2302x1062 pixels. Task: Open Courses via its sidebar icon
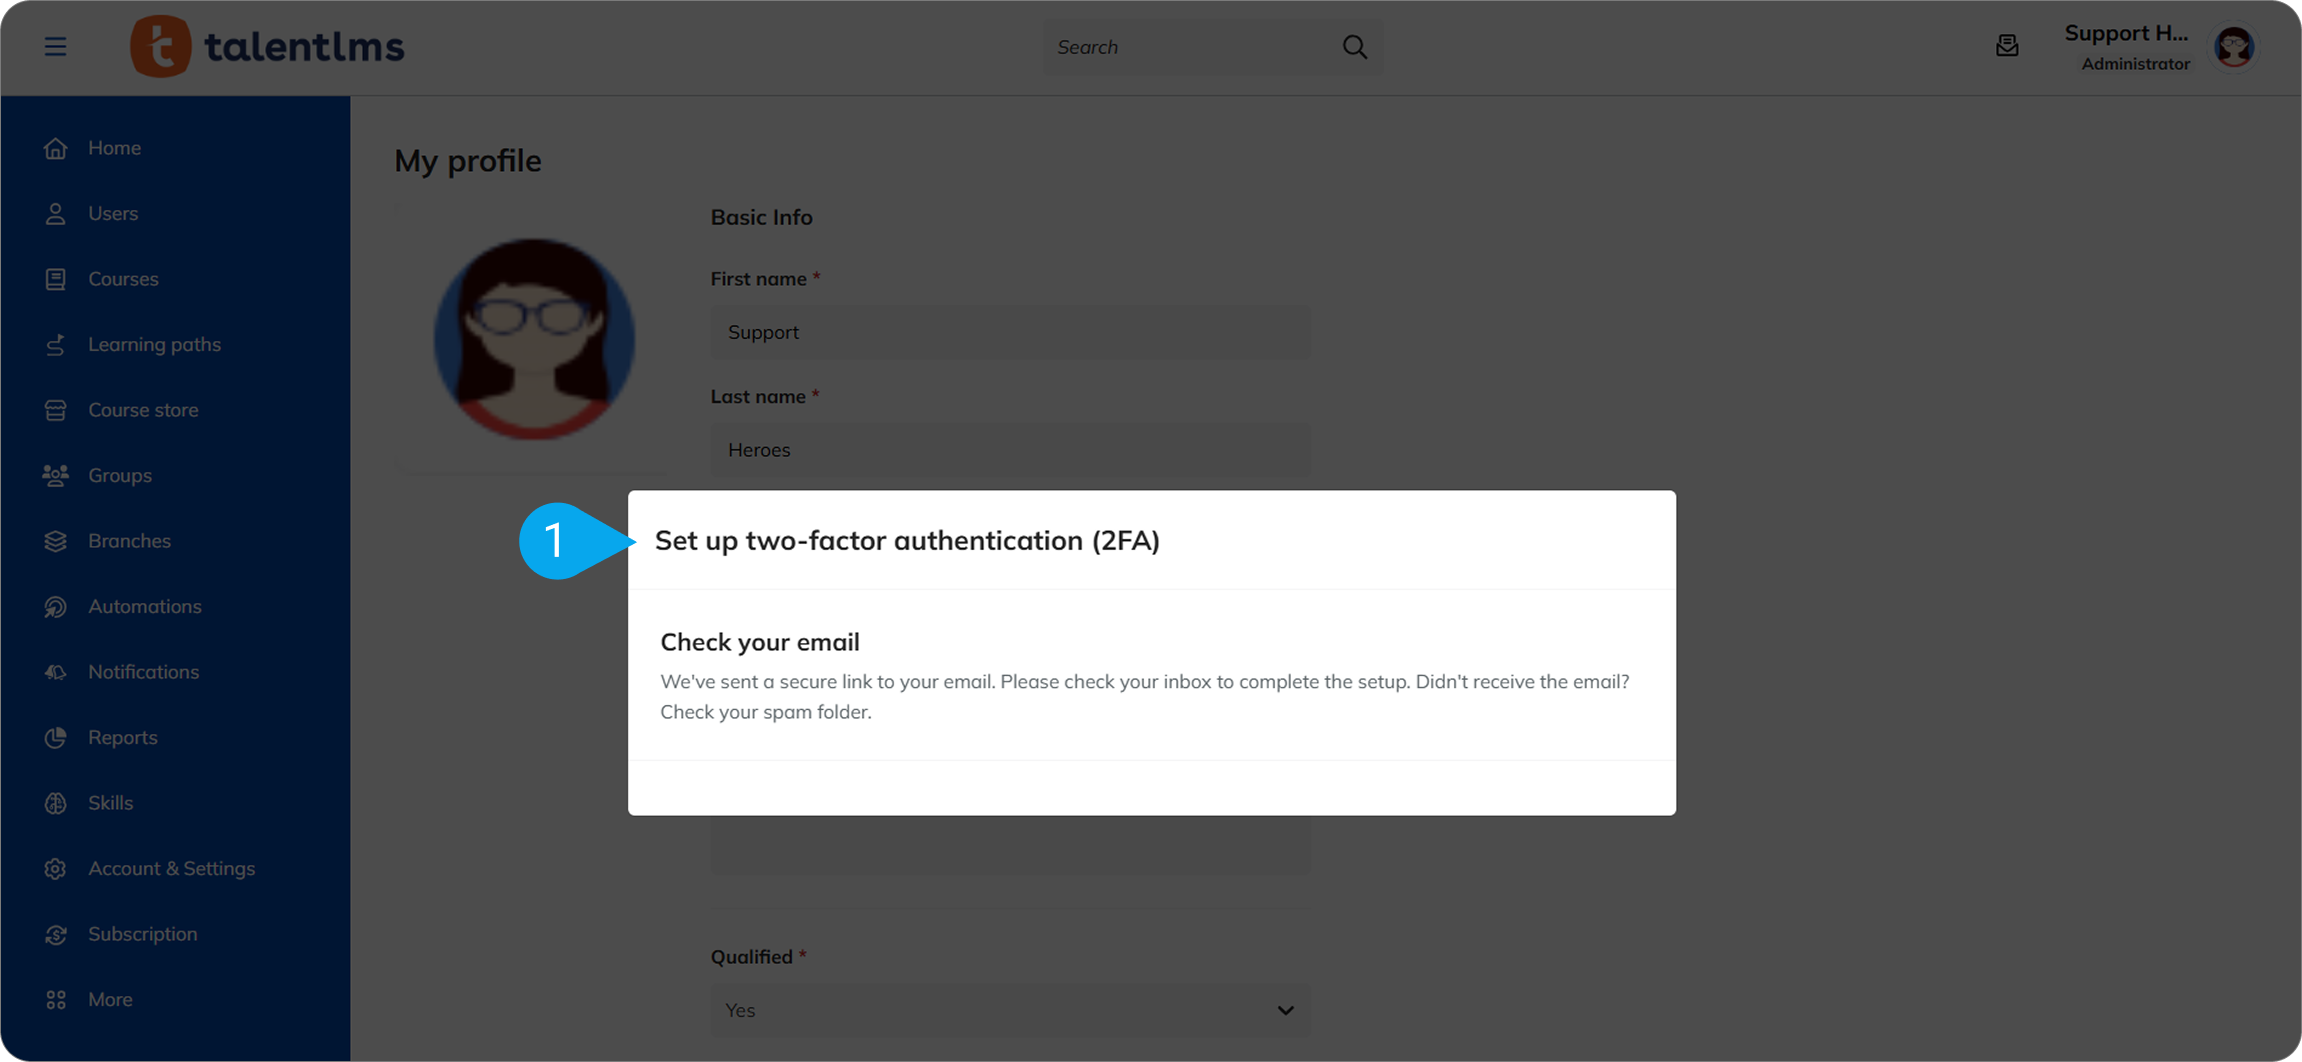pos(55,278)
